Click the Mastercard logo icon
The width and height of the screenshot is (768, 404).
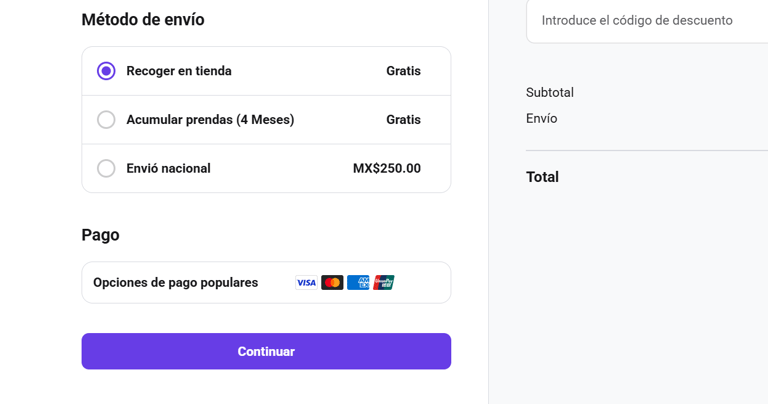pos(332,283)
